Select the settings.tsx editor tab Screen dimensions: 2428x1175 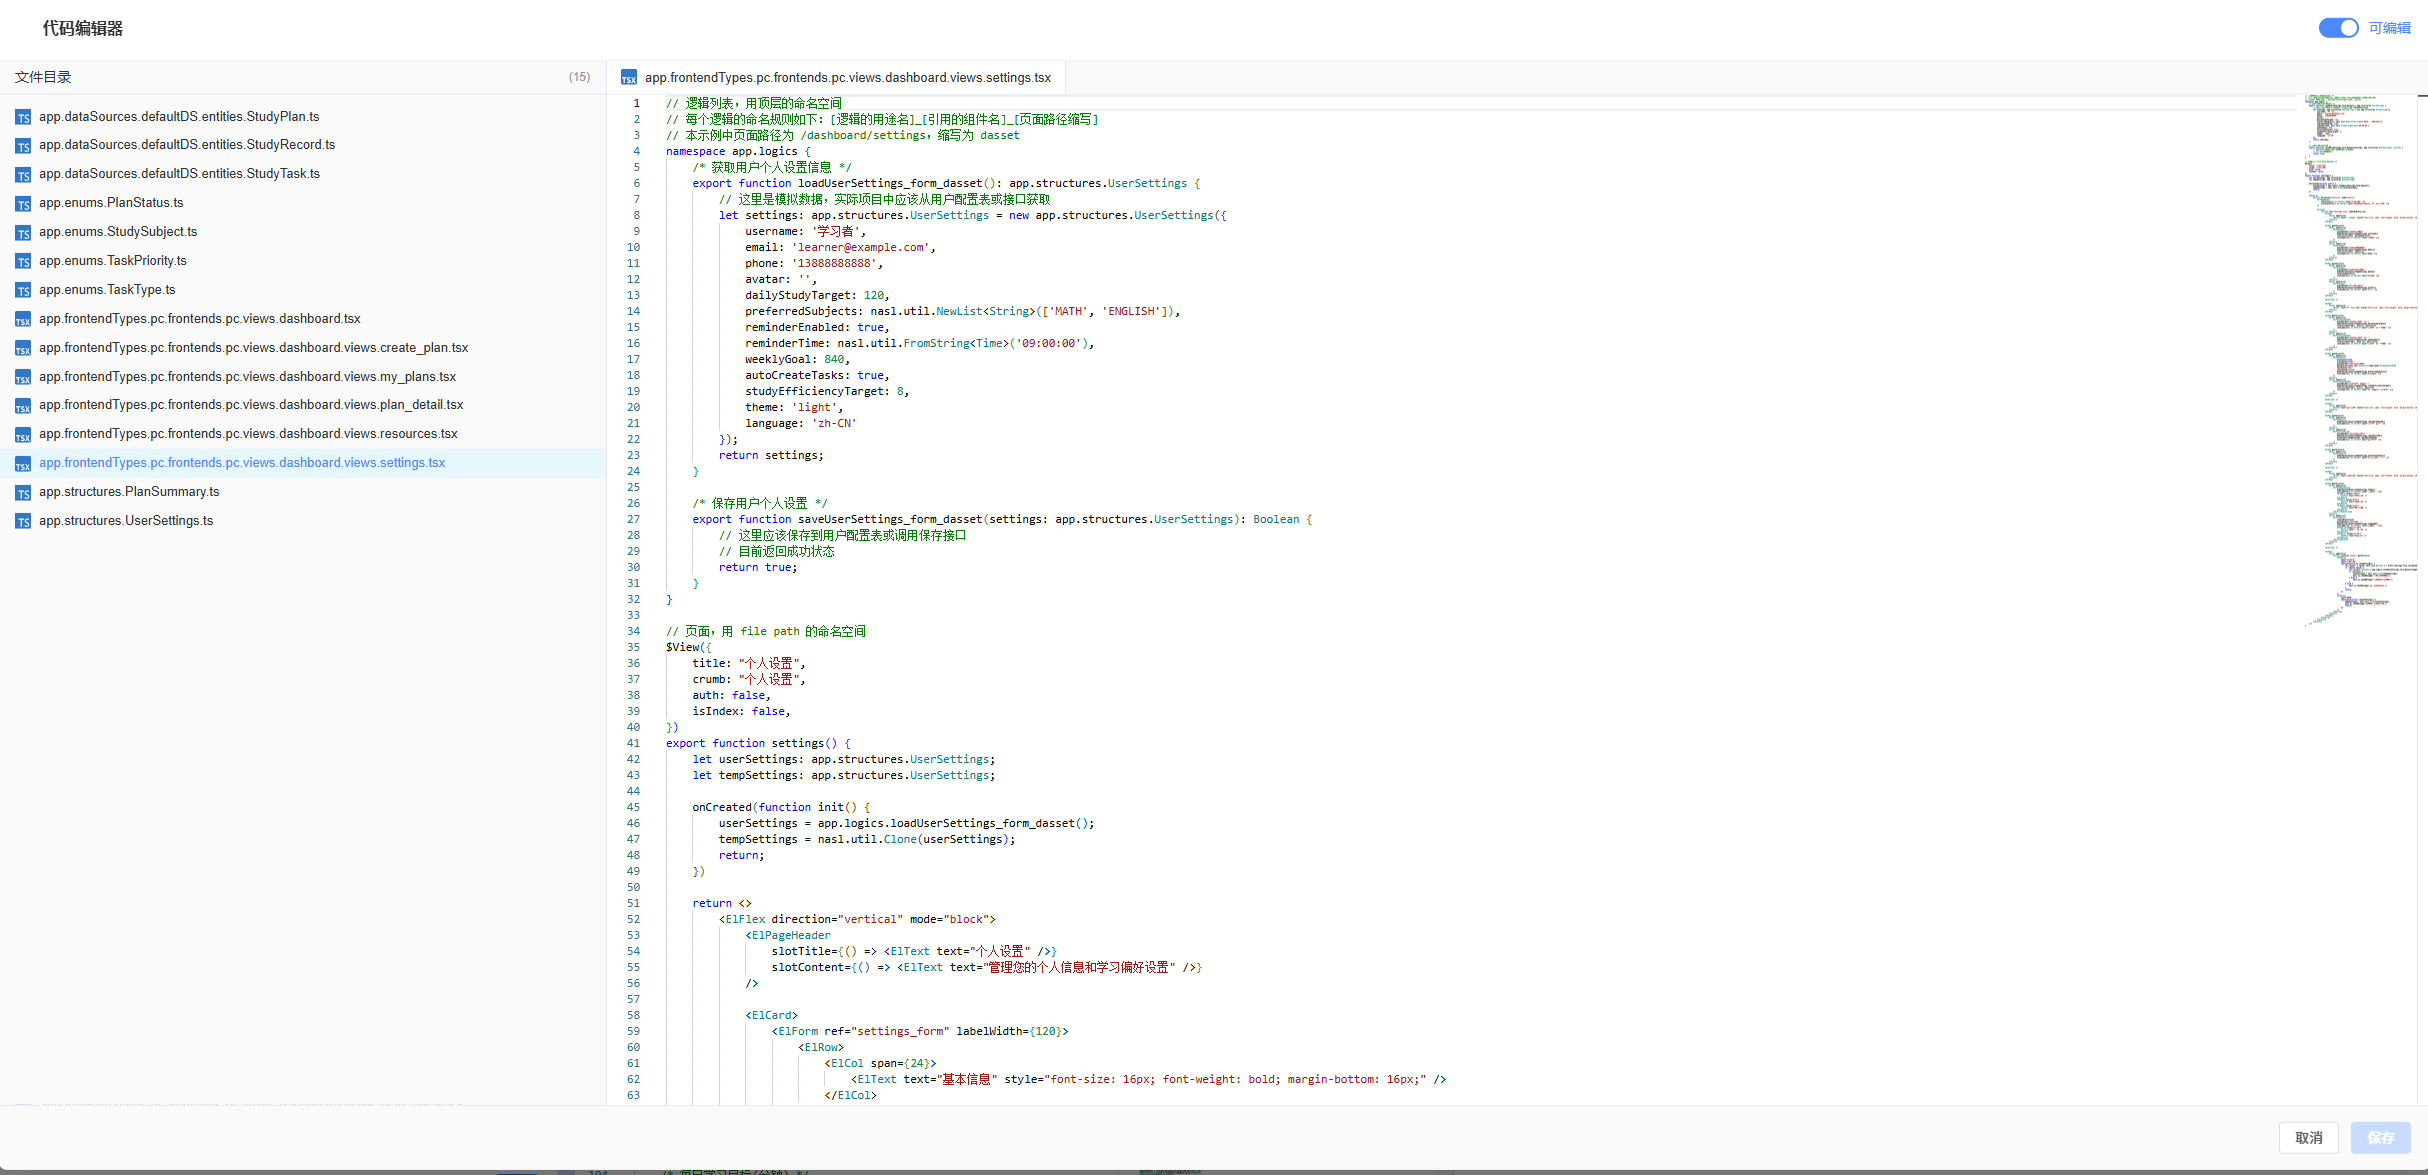(846, 78)
